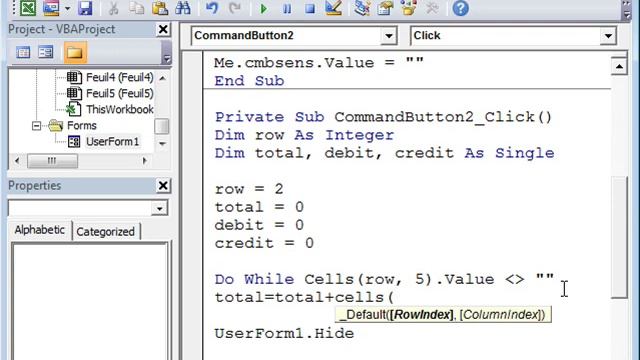Click the Copy icon in the toolbar
Screen dimensions: 640x360
tap(136, 8)
